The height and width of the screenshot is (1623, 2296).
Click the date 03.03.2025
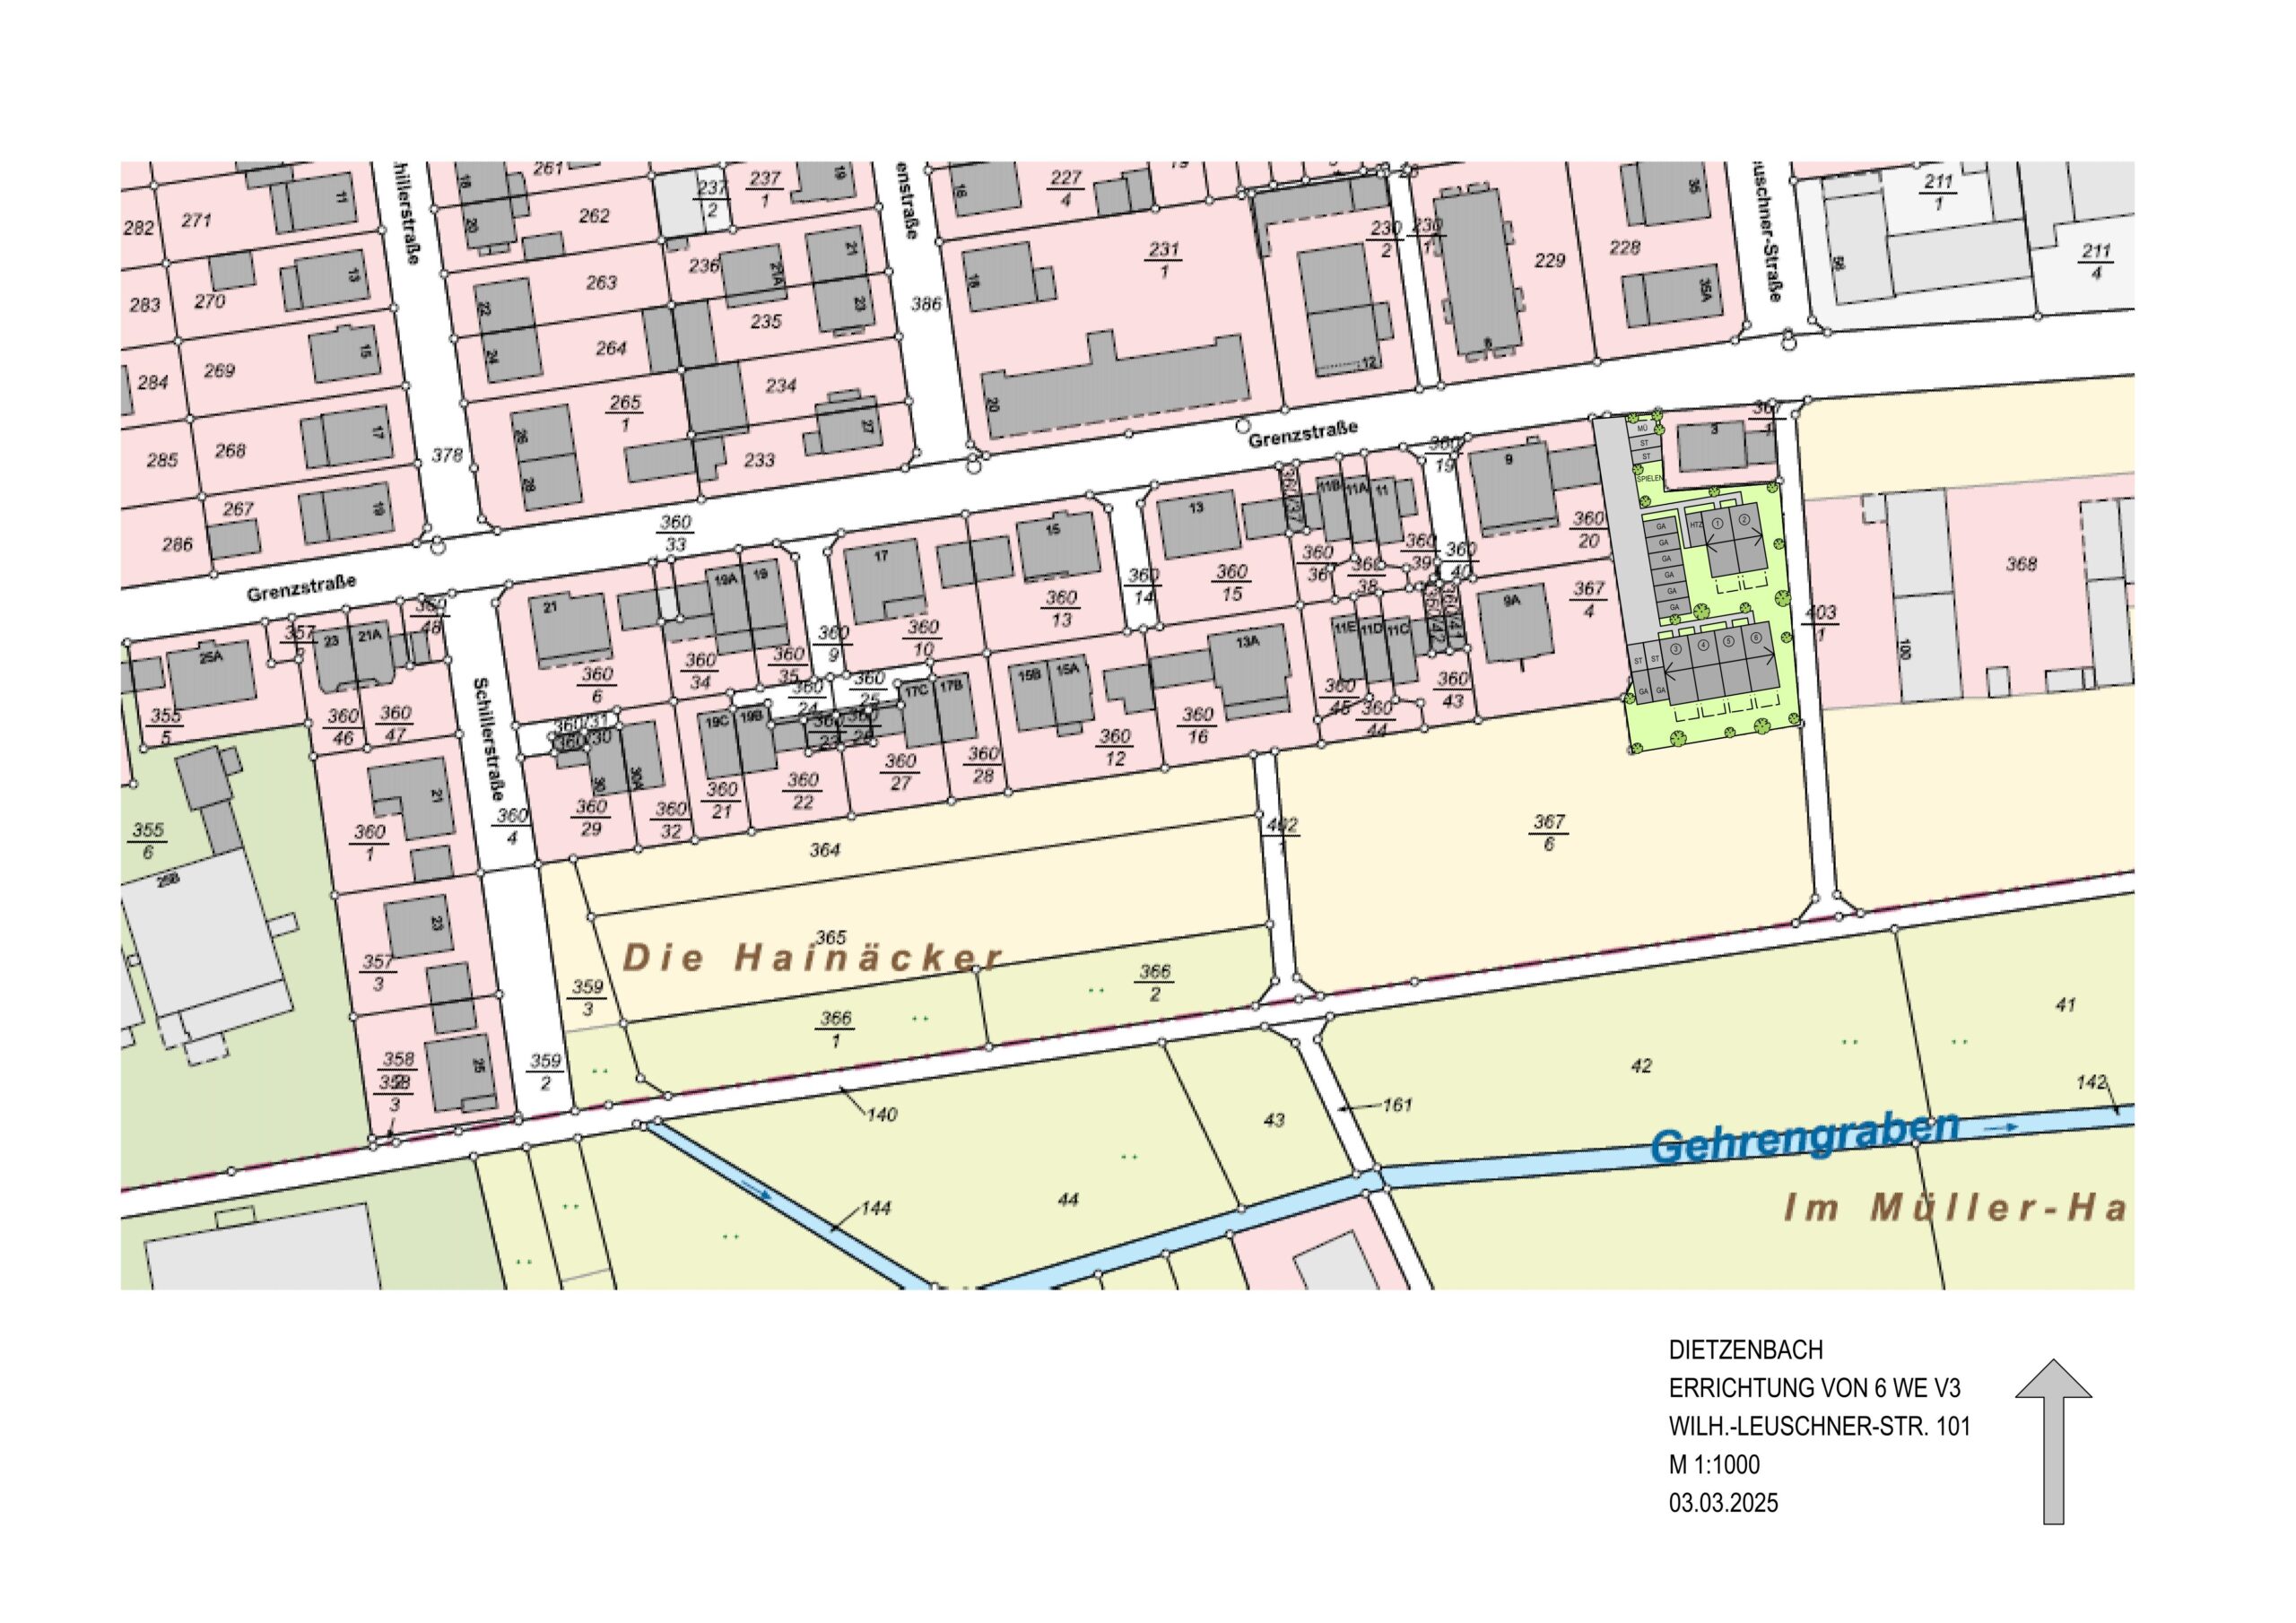click(x=1723, y=1503)
